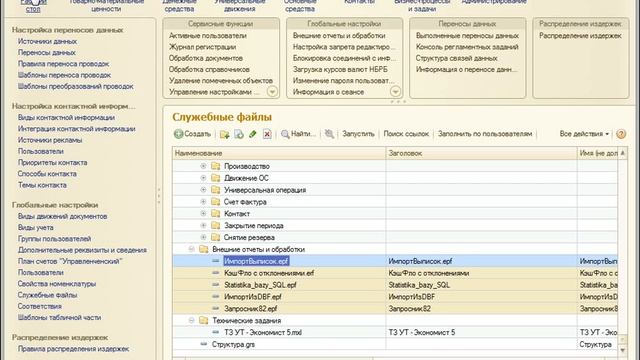
Task: Open Структура связей данных link
Action: [x=456, y=58]
